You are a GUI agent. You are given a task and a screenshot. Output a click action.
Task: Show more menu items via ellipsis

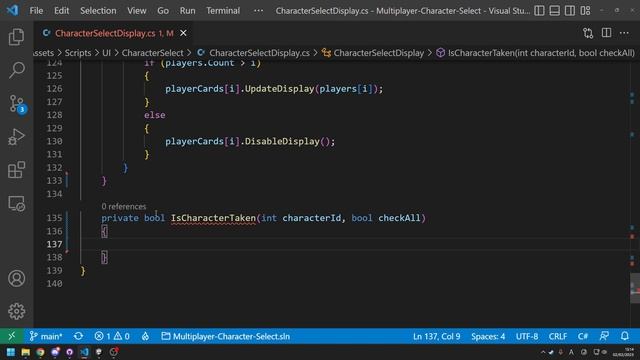click(258, 11)
